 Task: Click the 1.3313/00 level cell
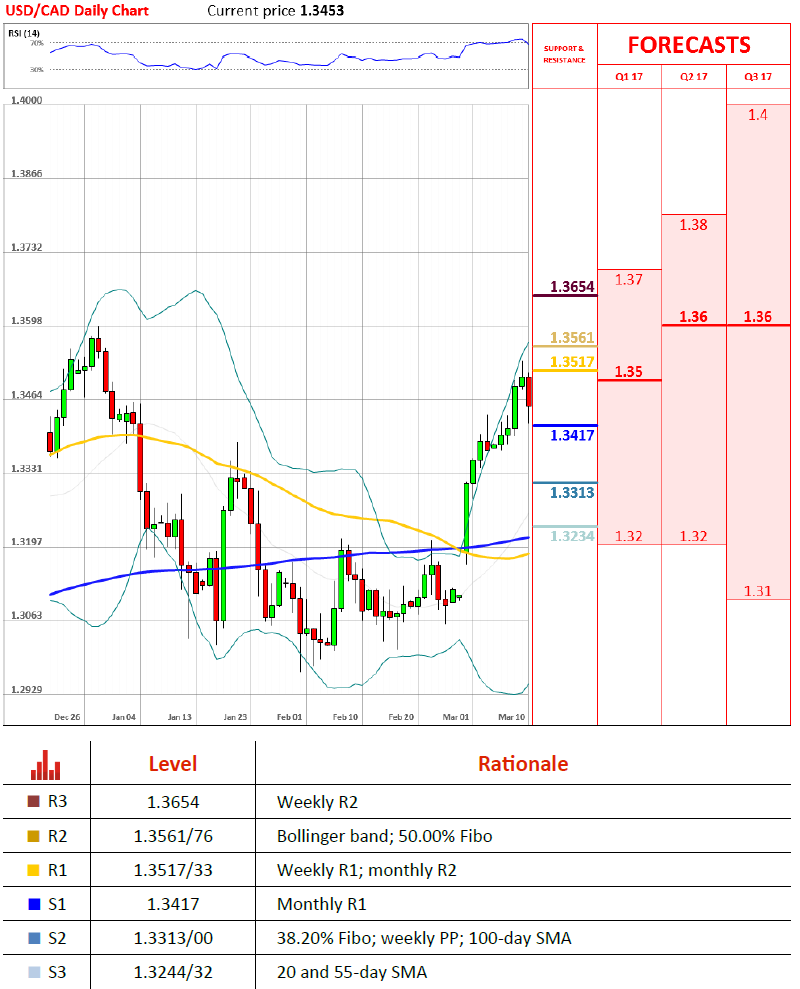pyautogui.click(x=173, y=939)
